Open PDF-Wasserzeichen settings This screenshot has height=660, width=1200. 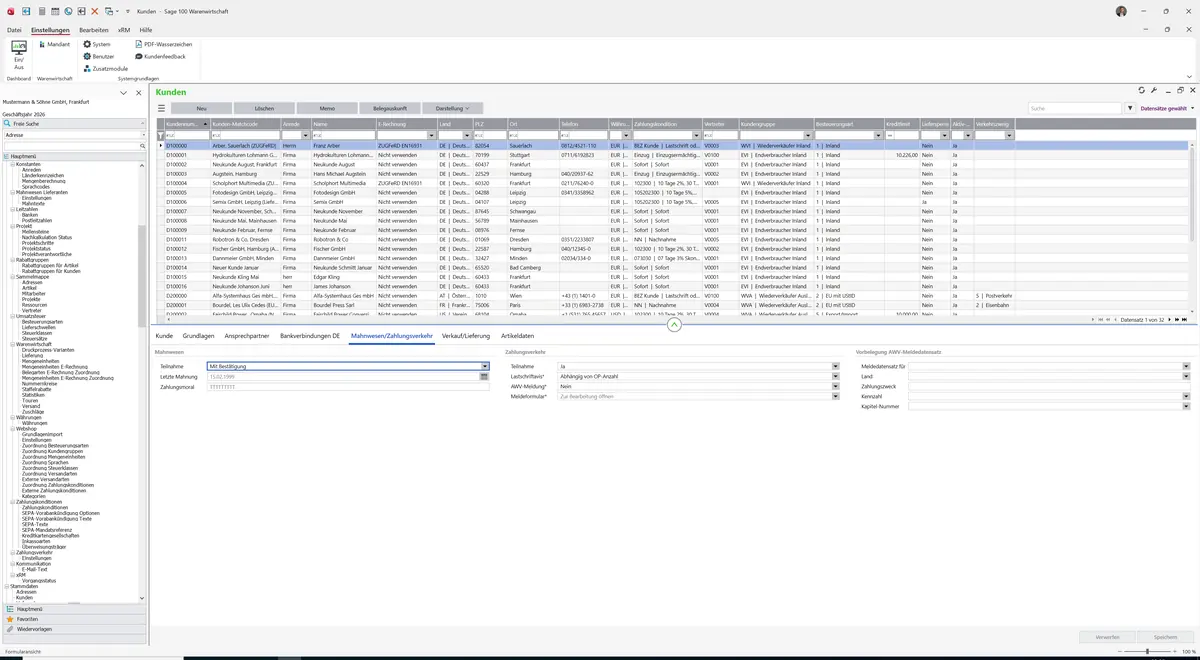coord(163,44)
